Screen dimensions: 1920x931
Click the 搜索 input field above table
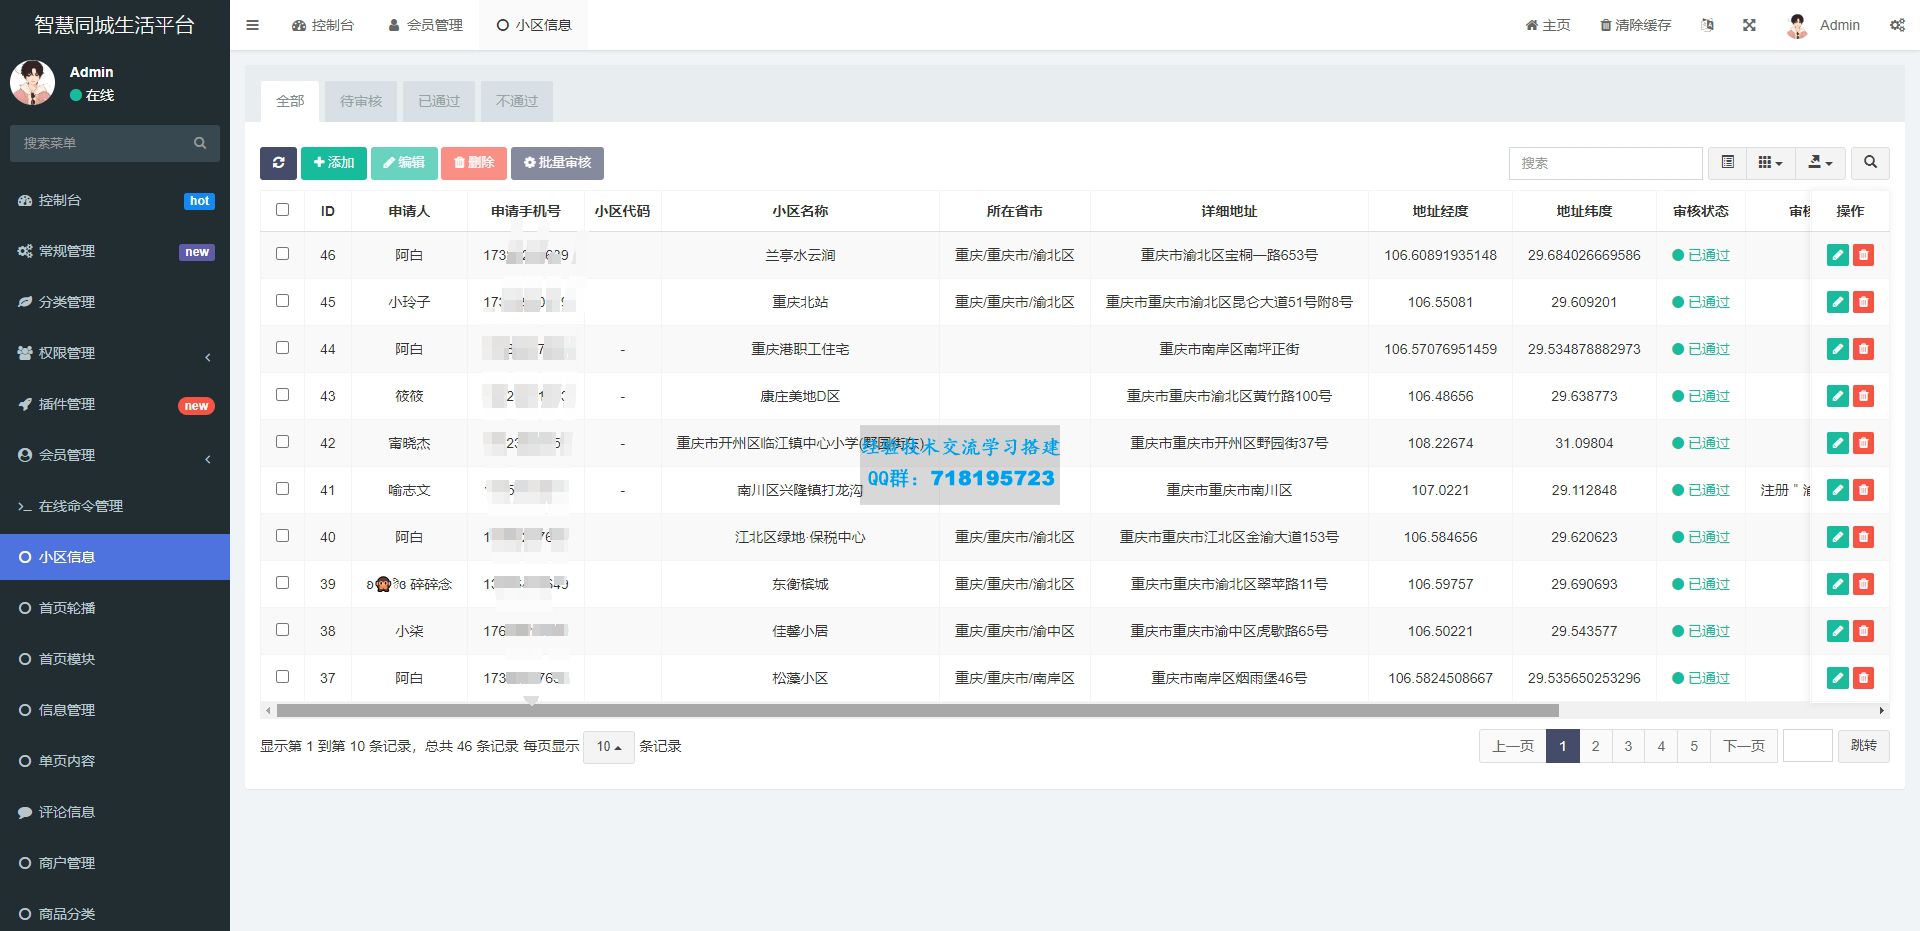[x=1604, y=163]
